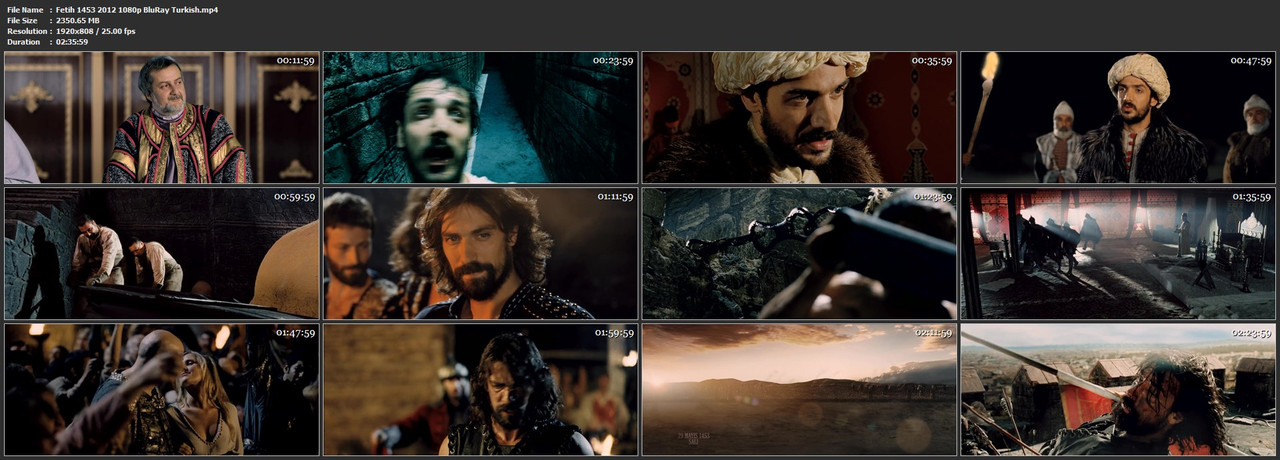Click the 01:11:59 timestamp label

pos(614,197)
